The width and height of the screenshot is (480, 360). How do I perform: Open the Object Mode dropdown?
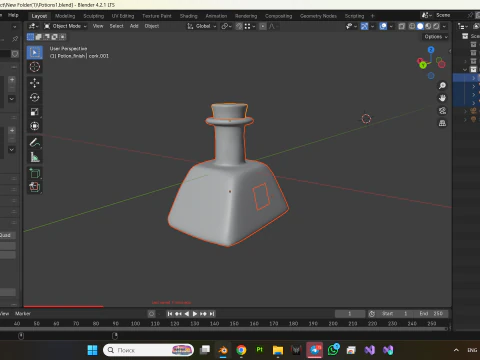click(x=65, y=26)
